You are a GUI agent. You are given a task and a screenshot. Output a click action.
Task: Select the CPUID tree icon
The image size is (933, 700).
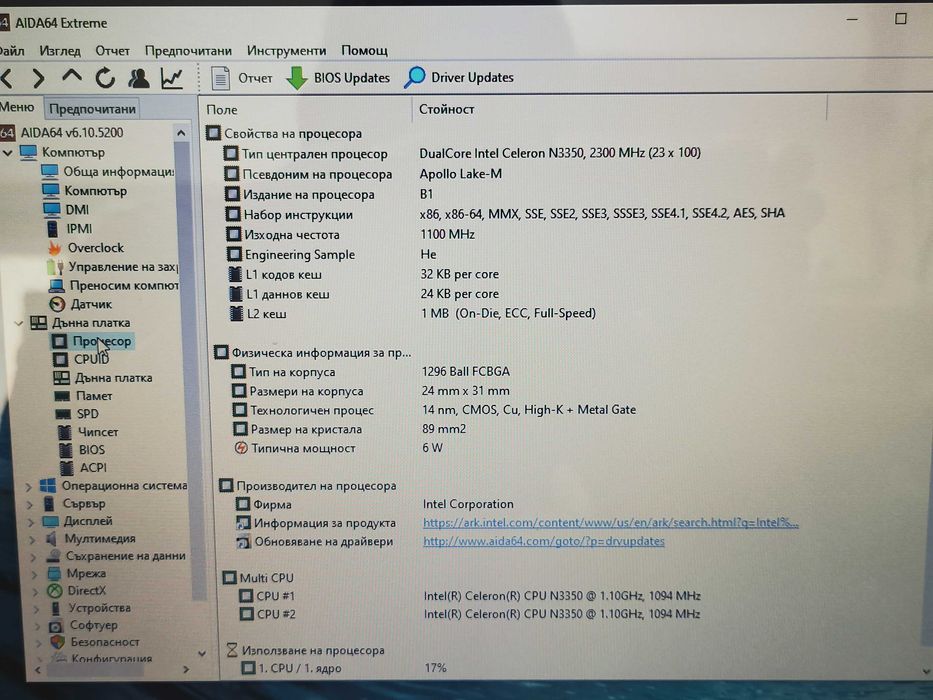click(x=60, y=360)
